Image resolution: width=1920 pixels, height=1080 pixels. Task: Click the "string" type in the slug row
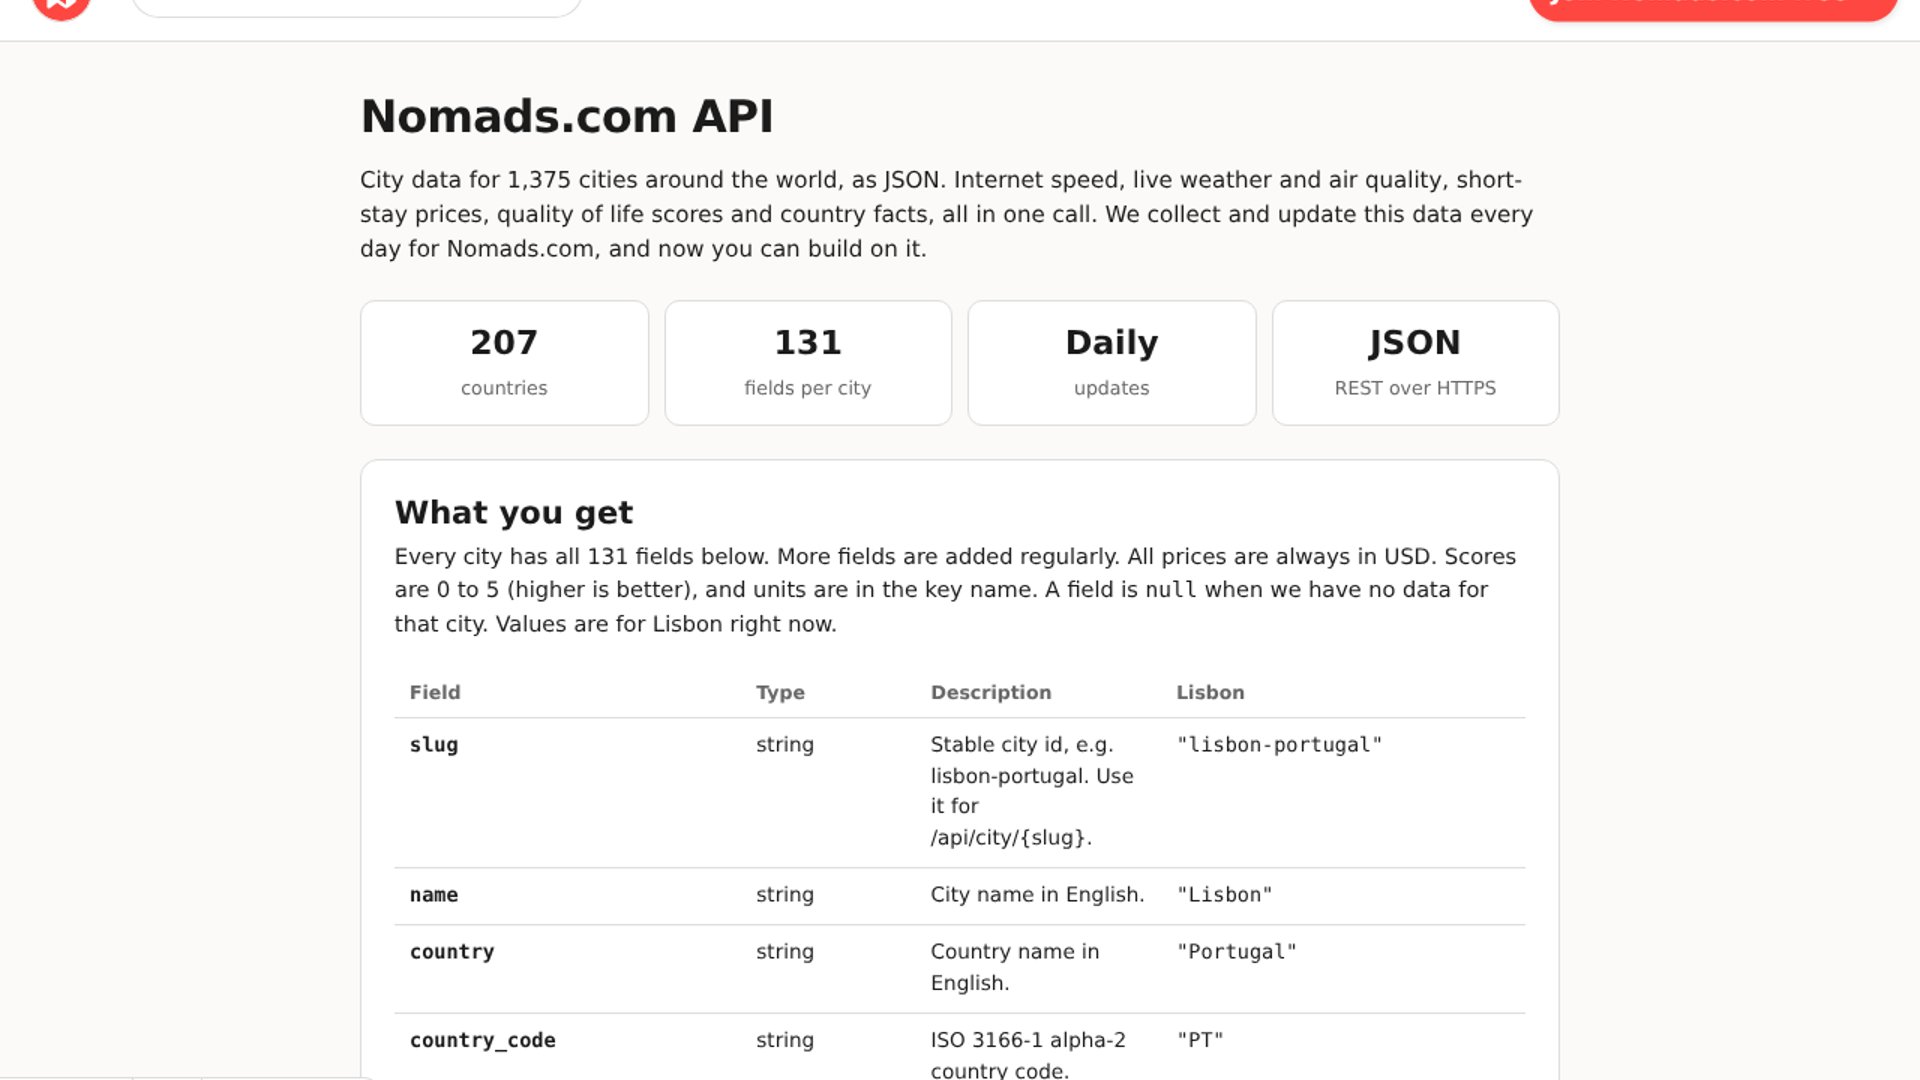785,745
